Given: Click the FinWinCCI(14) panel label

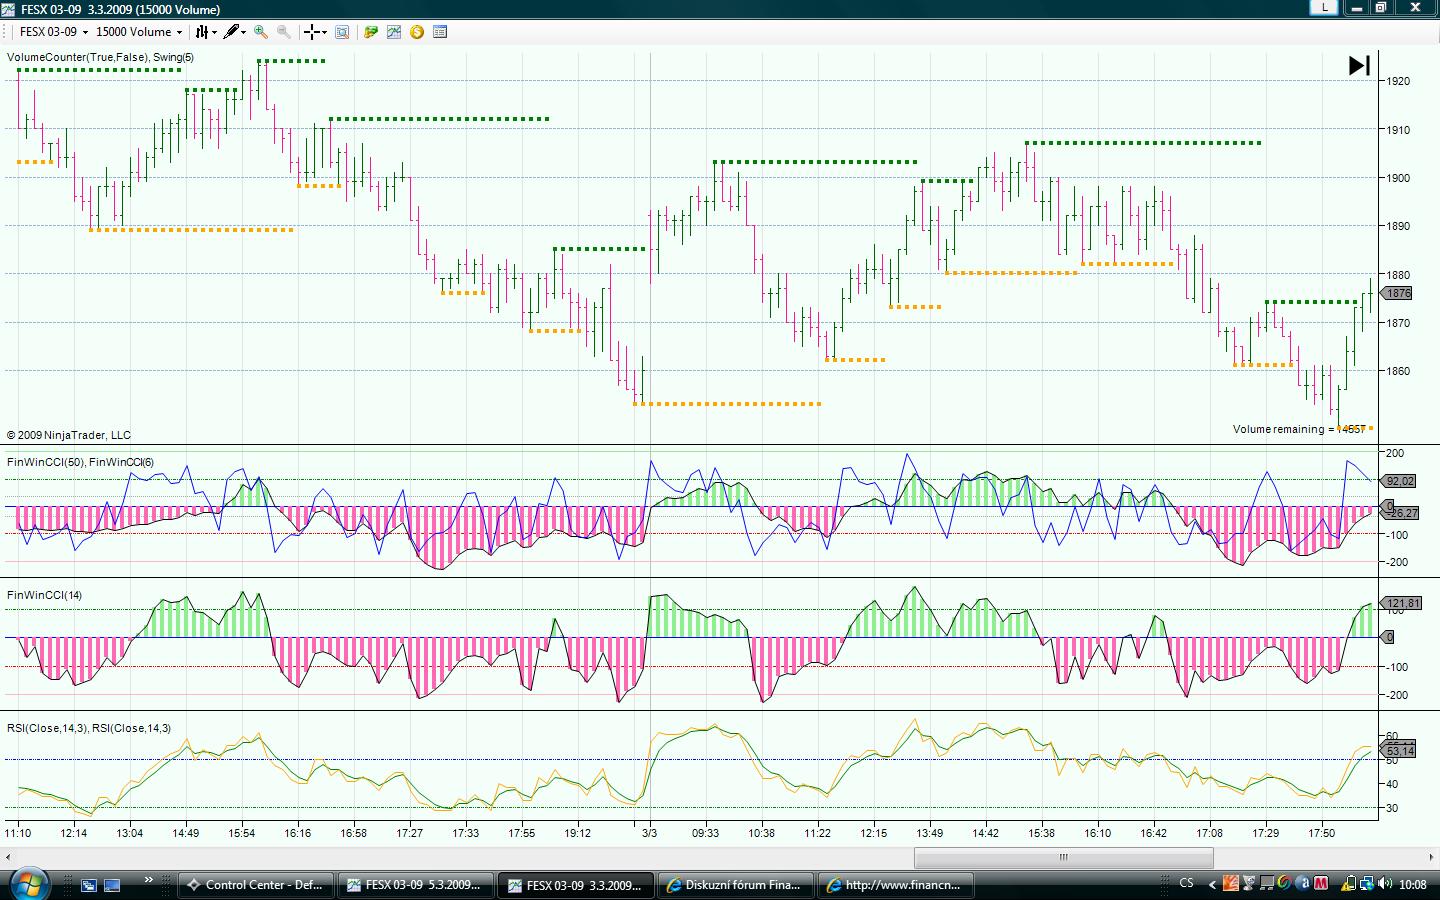Looking at the screenshot, I should click(x=45, y=595).
